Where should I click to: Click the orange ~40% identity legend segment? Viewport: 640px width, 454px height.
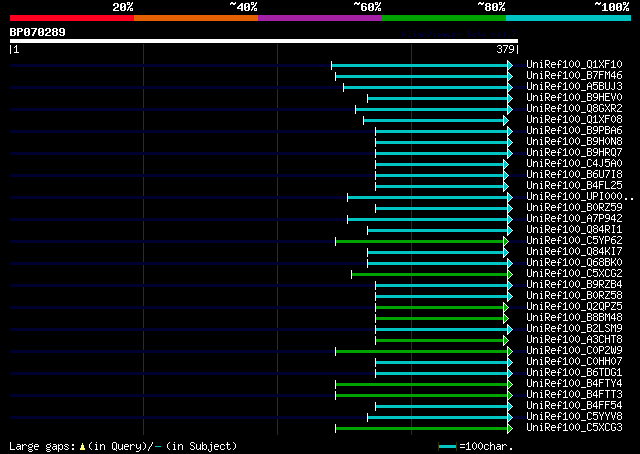click(196, 18)
